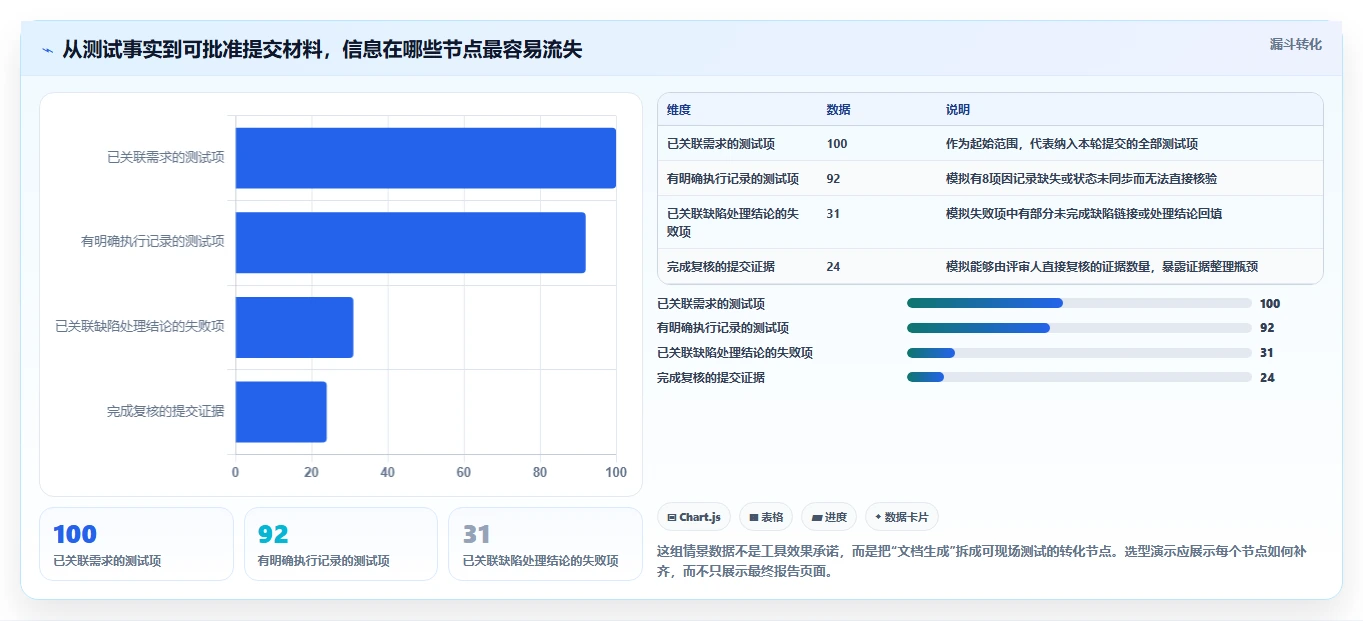Image resolution: width=1363 pixels, height=621 pixels.
Task: Open the stat card showing 100
Action: 136,544
